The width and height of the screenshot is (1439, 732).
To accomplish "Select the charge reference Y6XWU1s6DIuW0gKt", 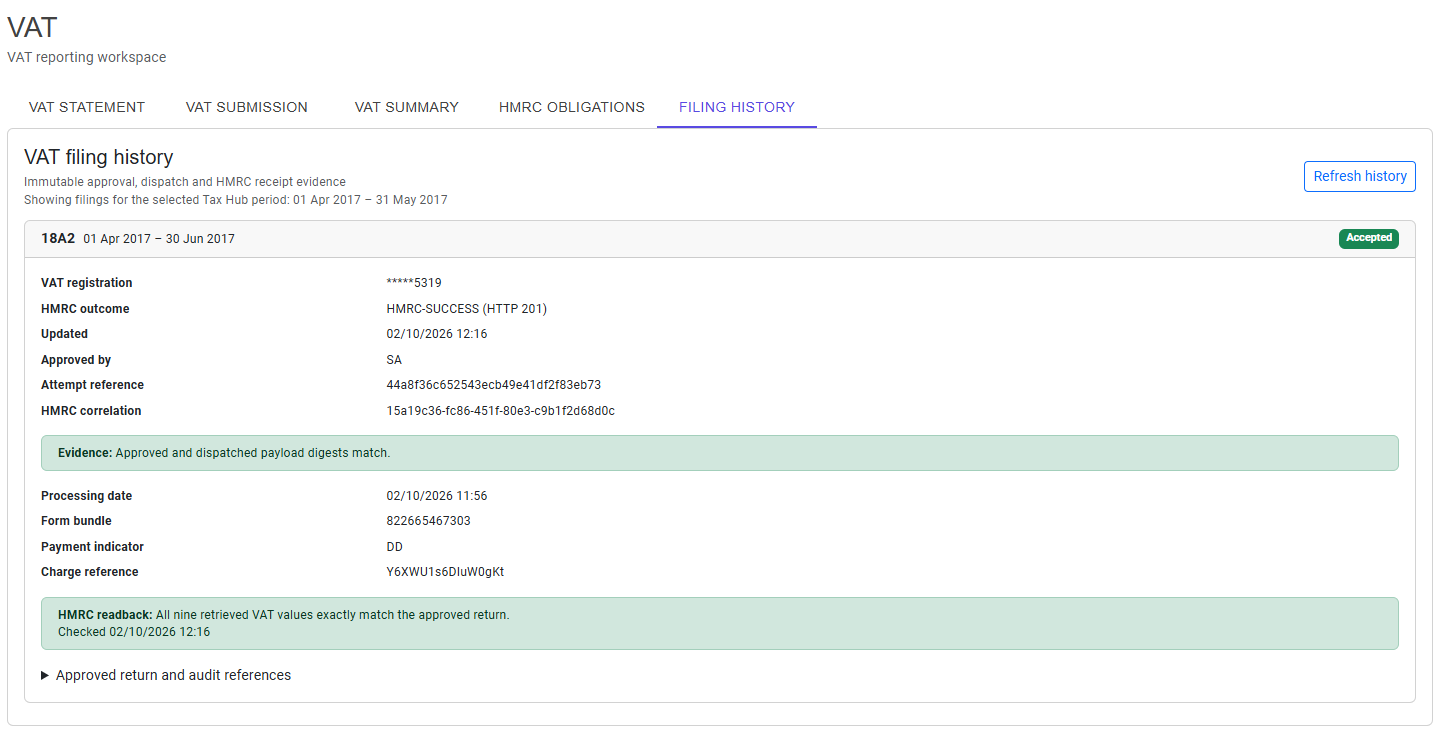I will point(446,572).
